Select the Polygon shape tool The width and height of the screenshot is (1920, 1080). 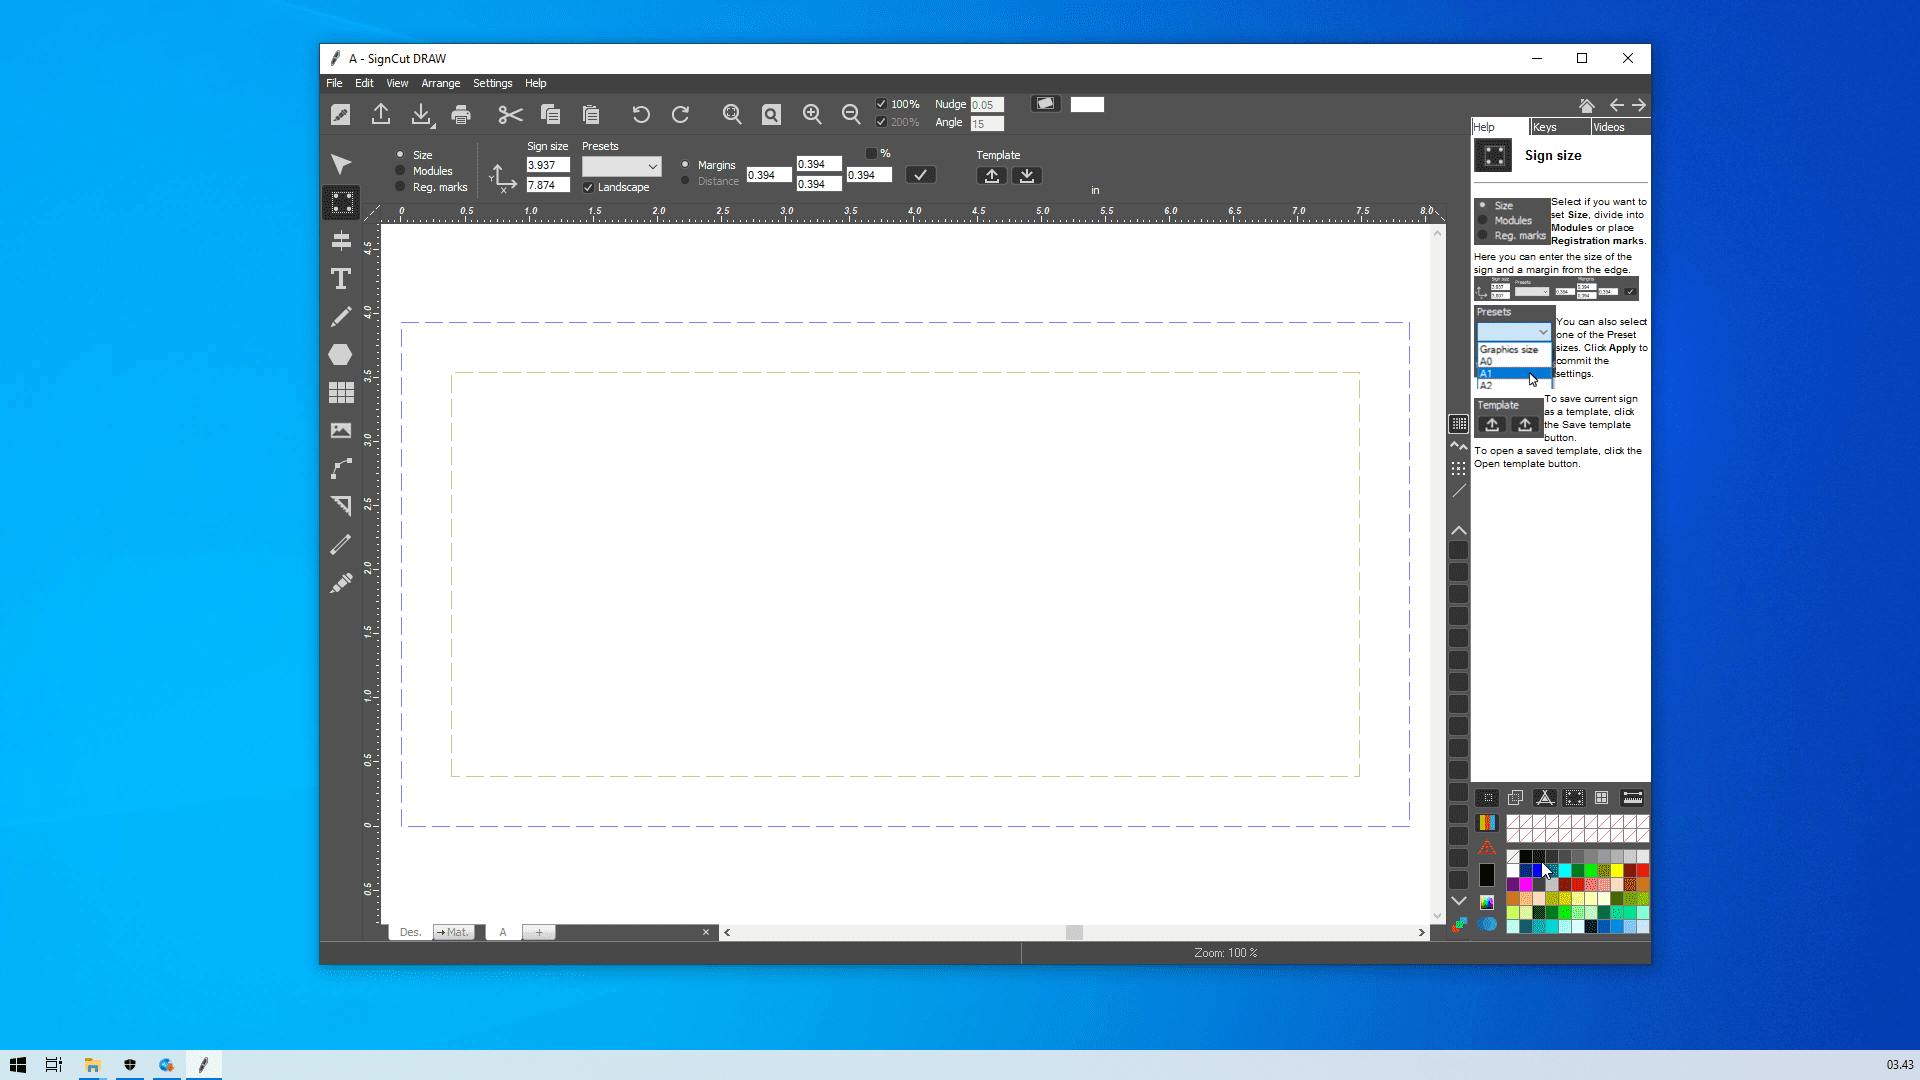coord(341,355)
